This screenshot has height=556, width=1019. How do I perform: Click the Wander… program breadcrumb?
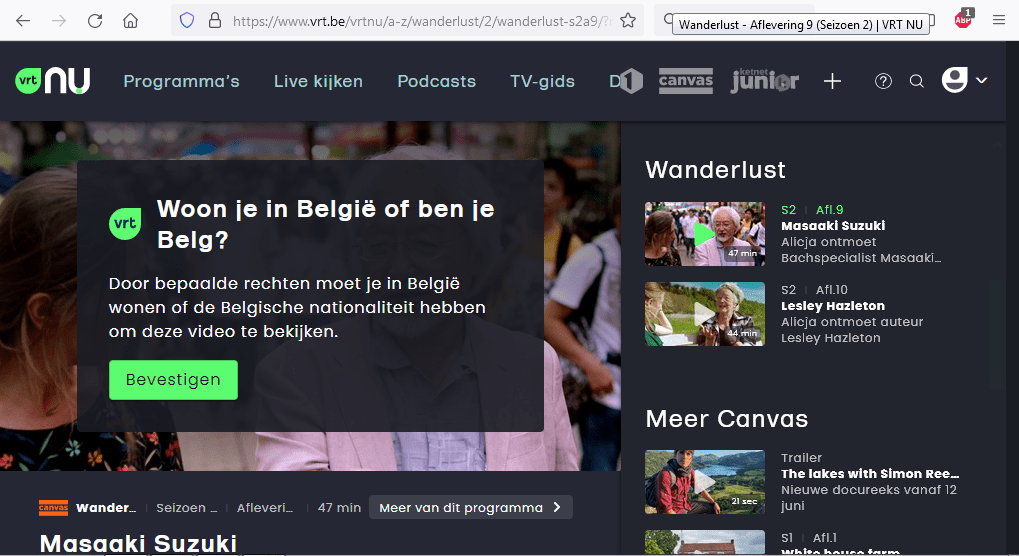pos(106,508)
